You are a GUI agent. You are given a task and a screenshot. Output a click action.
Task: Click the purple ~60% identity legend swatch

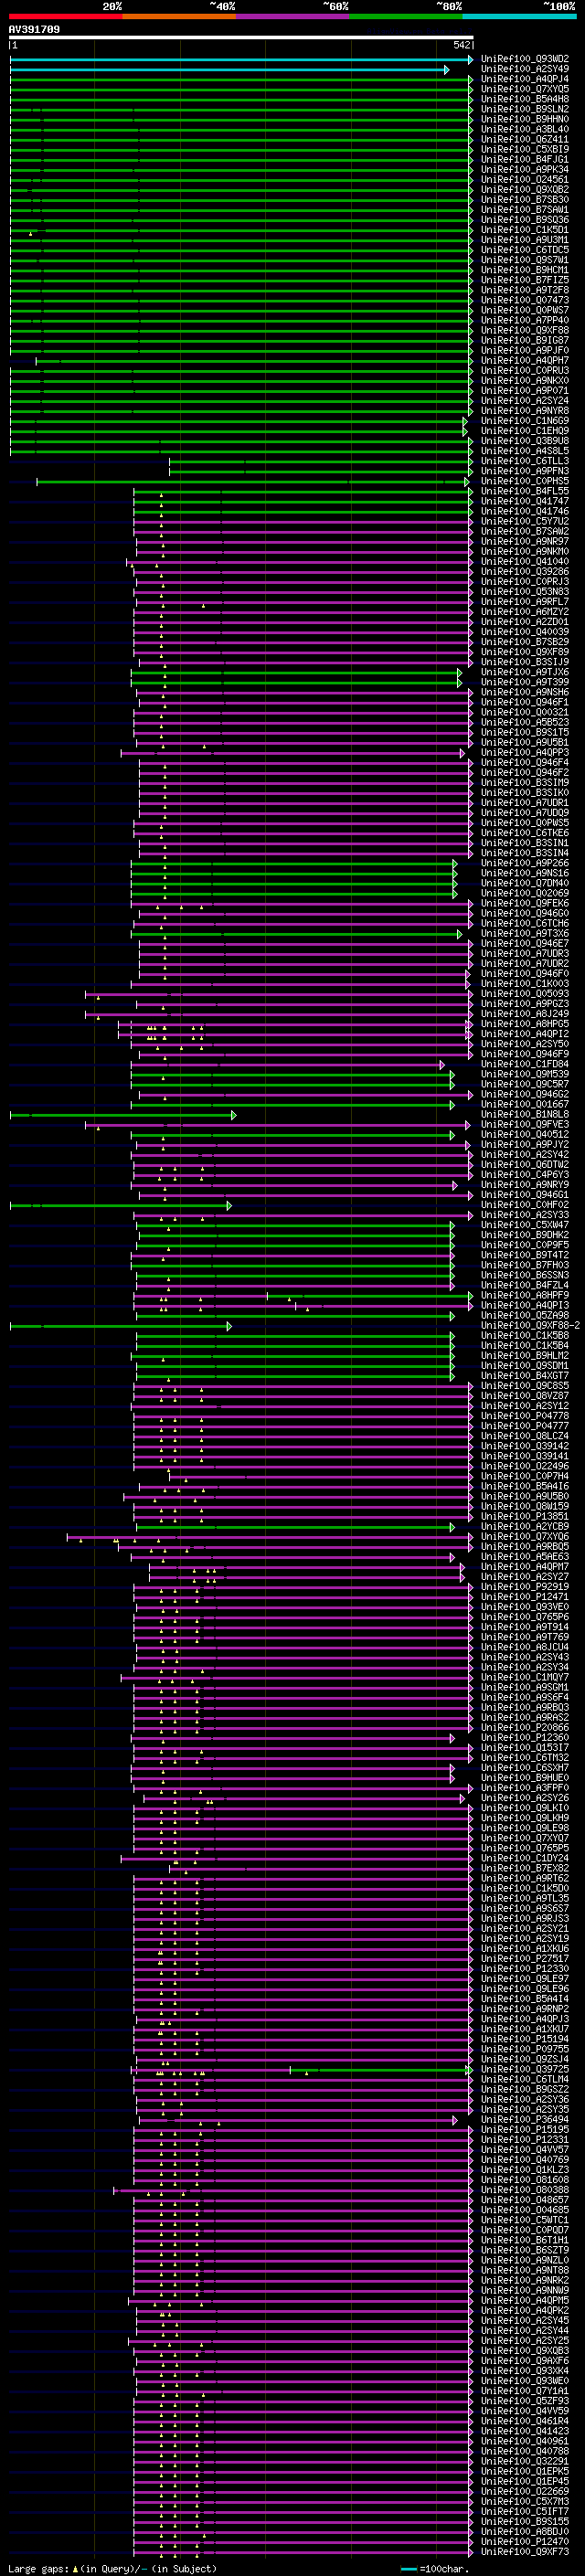pyautogui.click(x=292, y=16)
